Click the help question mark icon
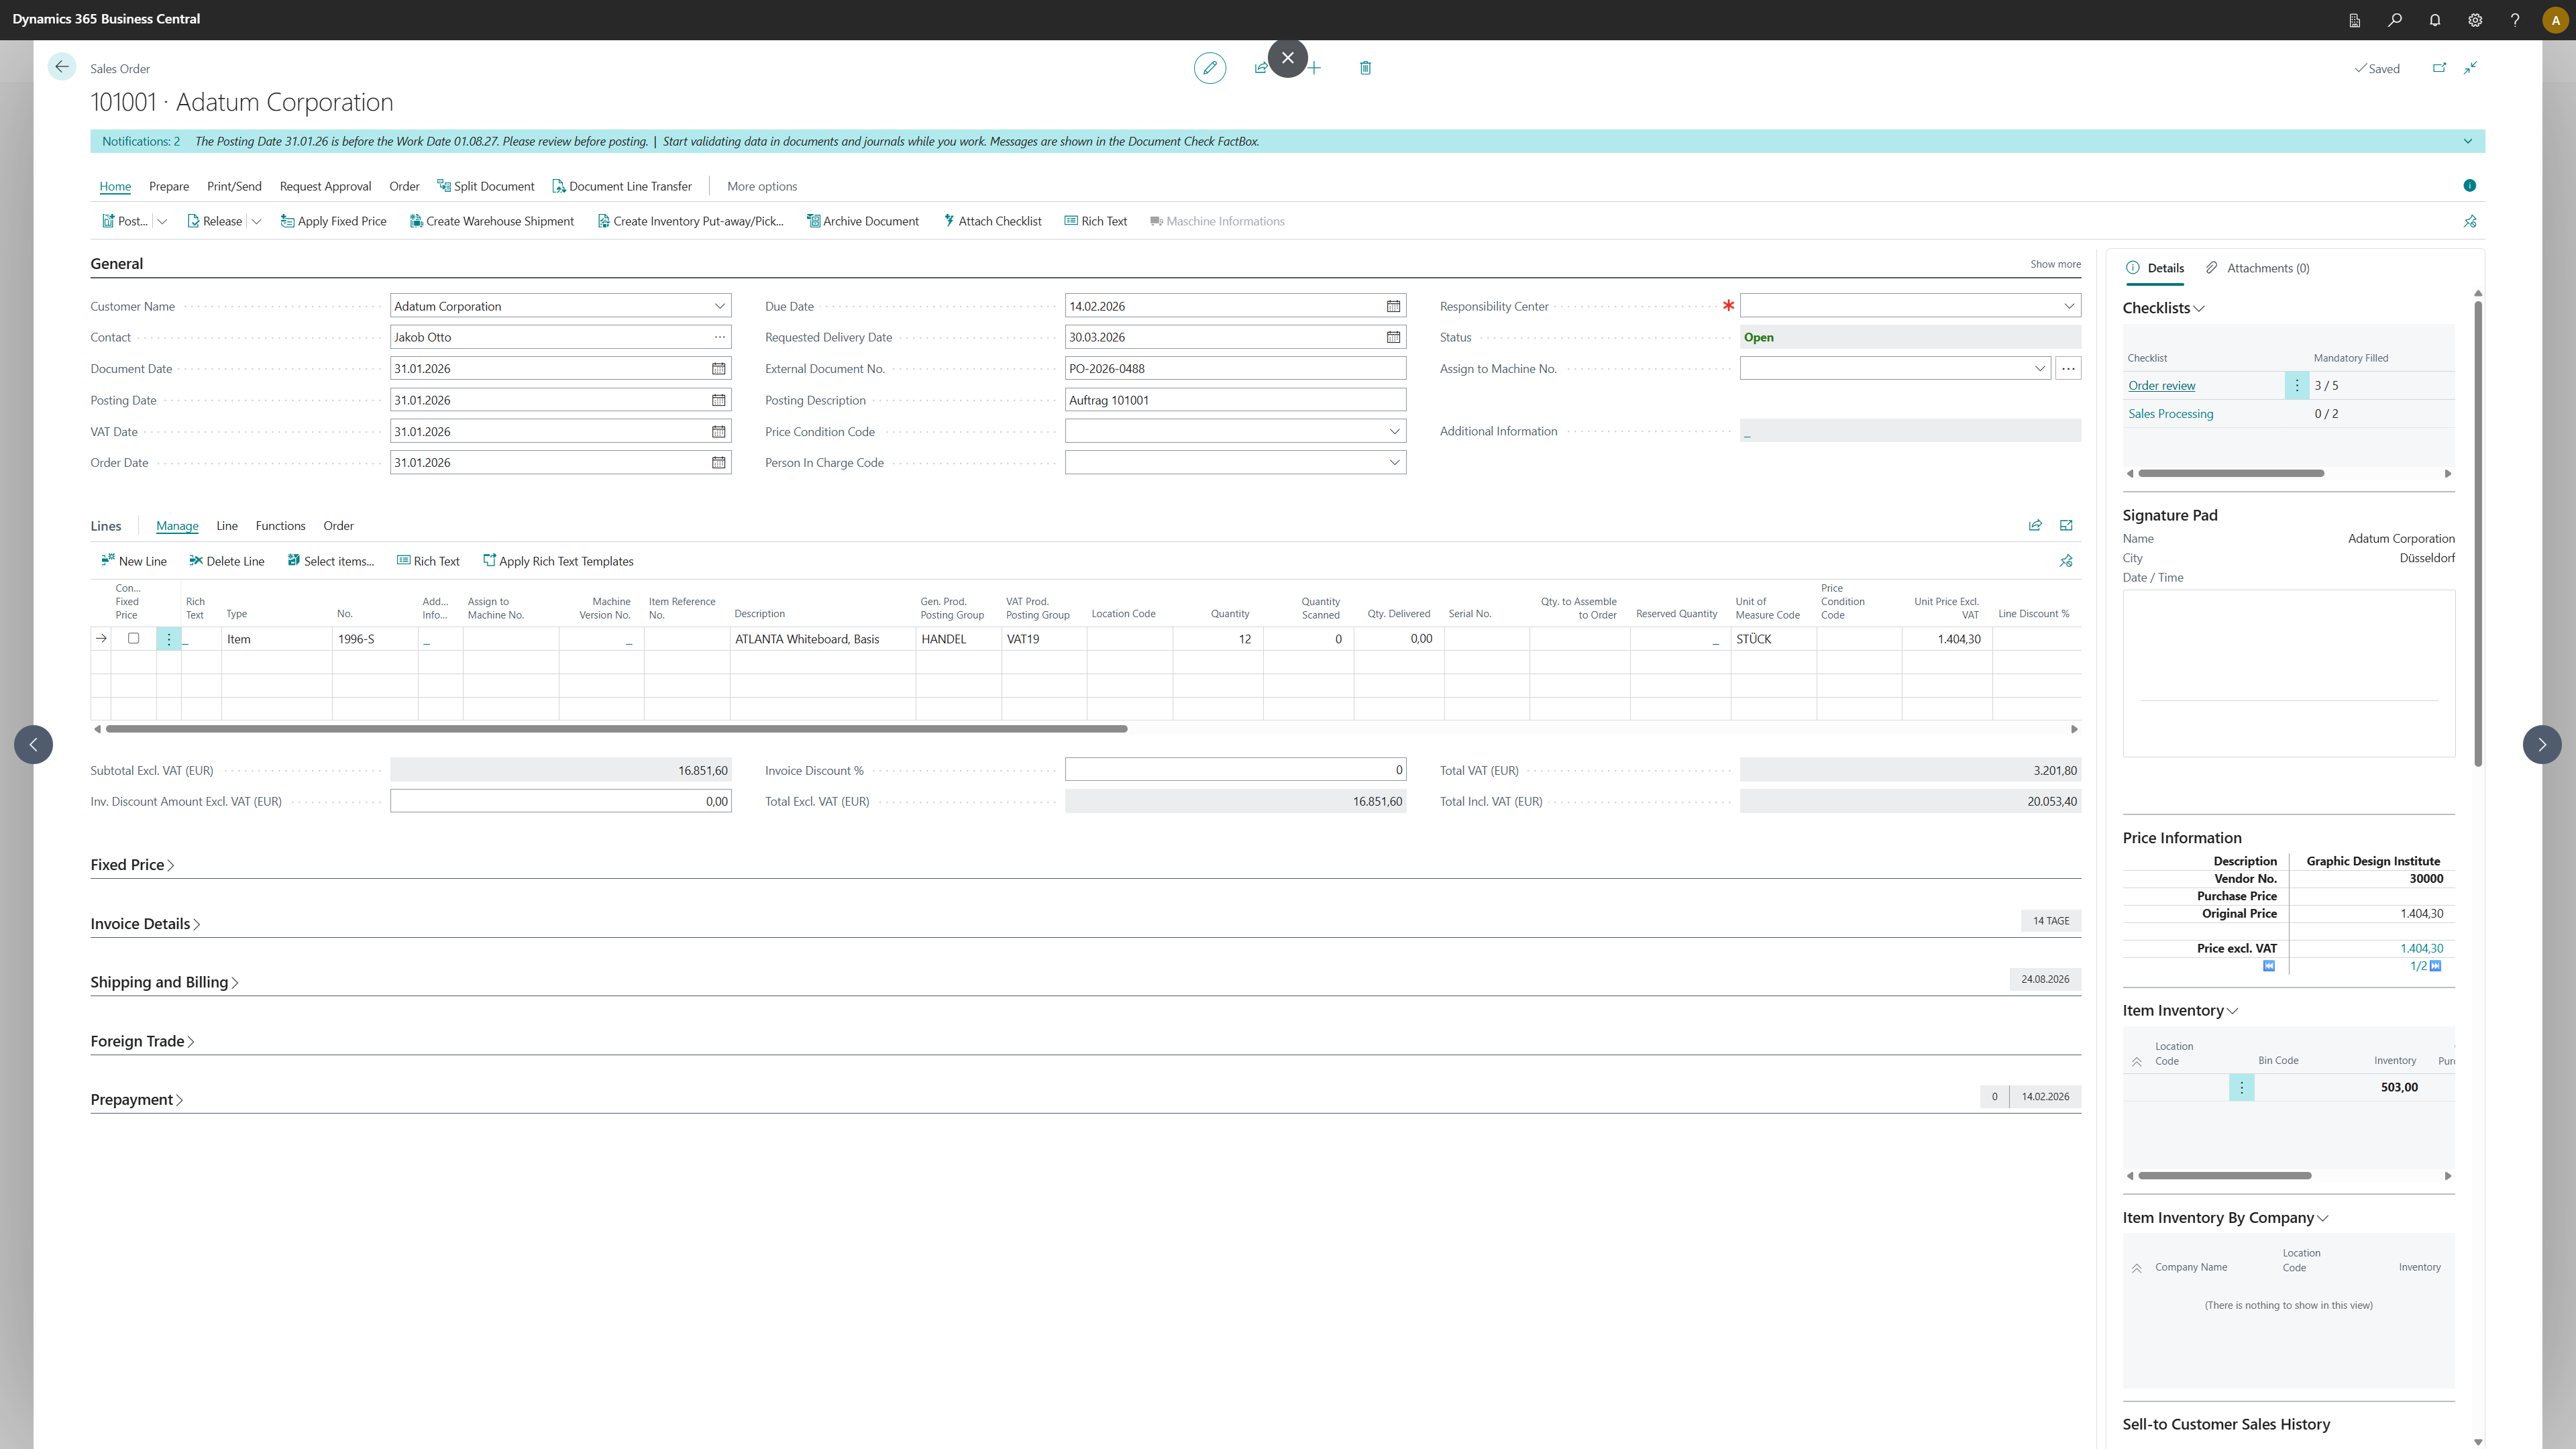Viewport: 2576px width, 1449px height. tap(2514, 20)
